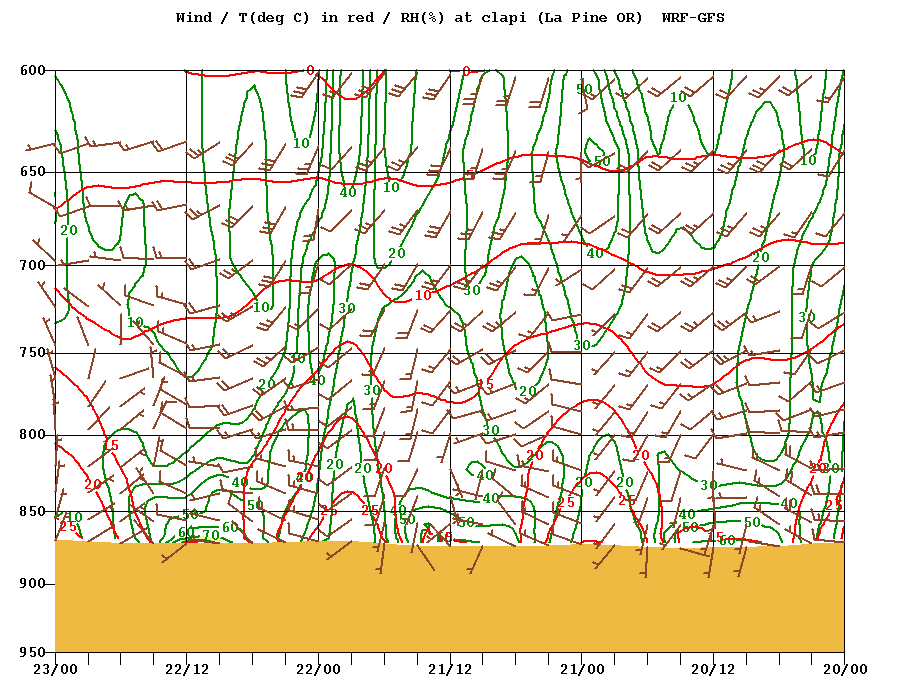Click the 21/00 time axis label
The height and width of the screenshot is (700, 900).
click(x=581, y=669)
